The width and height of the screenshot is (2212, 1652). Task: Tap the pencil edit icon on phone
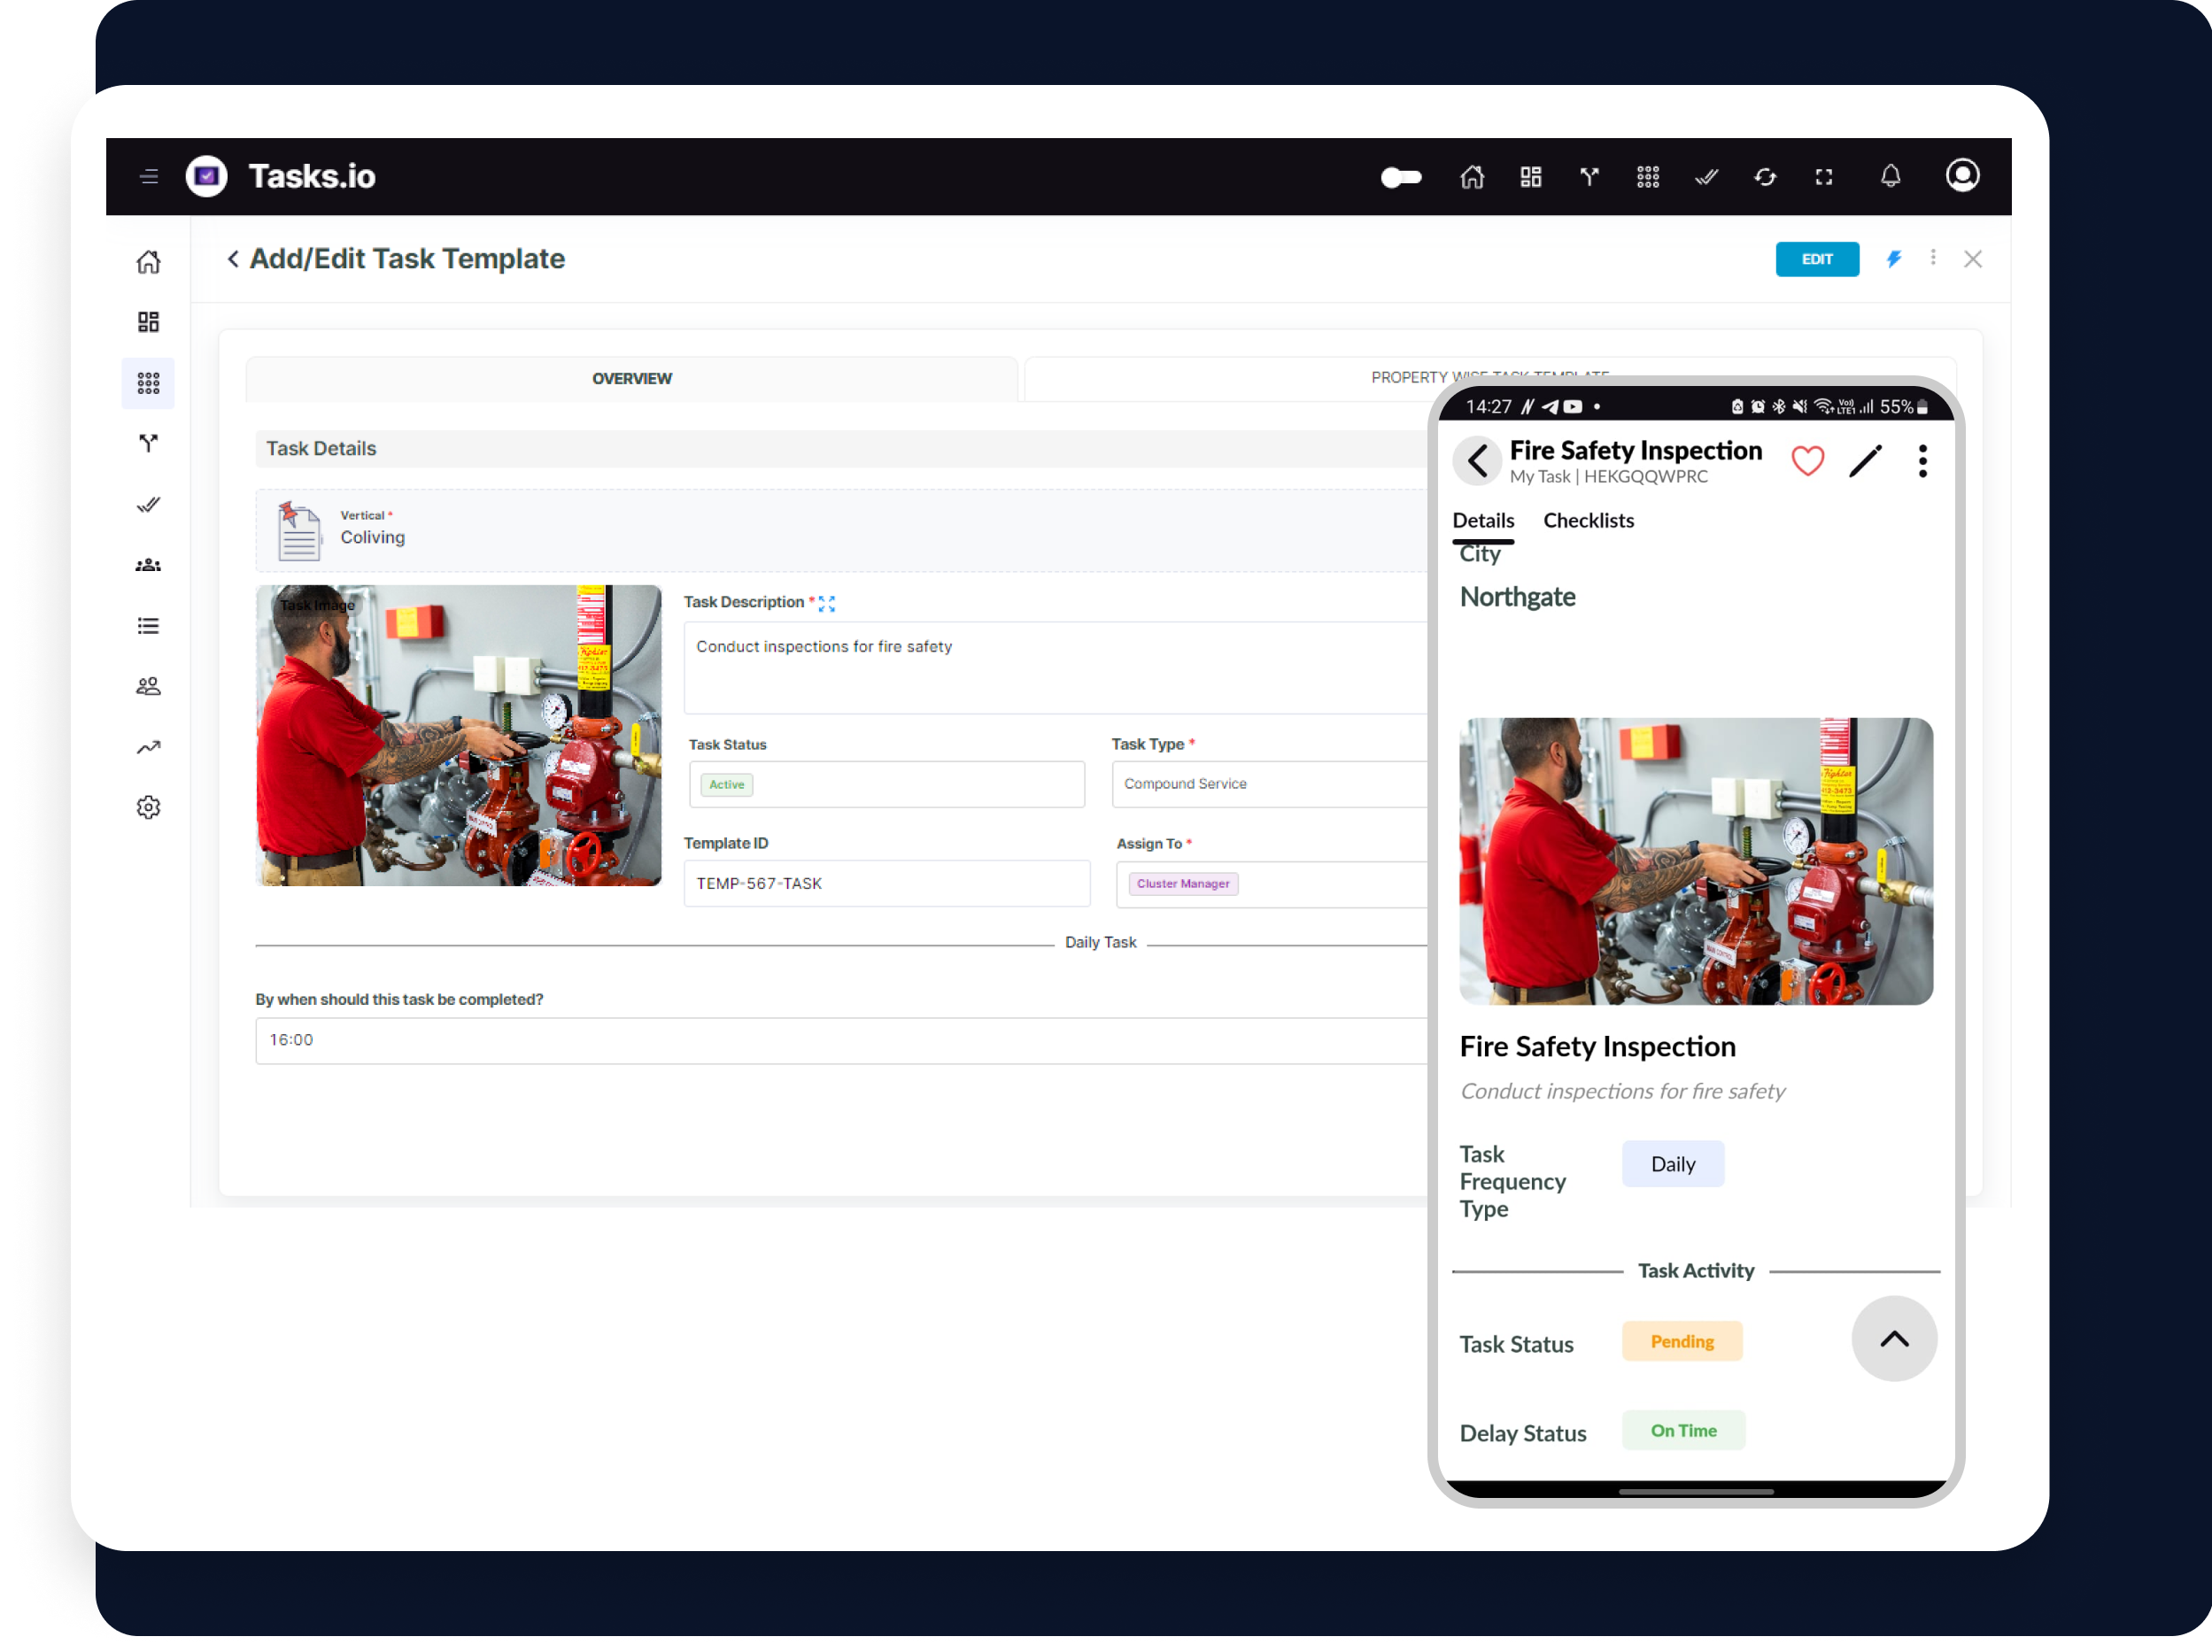click(x=1865, y=461)
